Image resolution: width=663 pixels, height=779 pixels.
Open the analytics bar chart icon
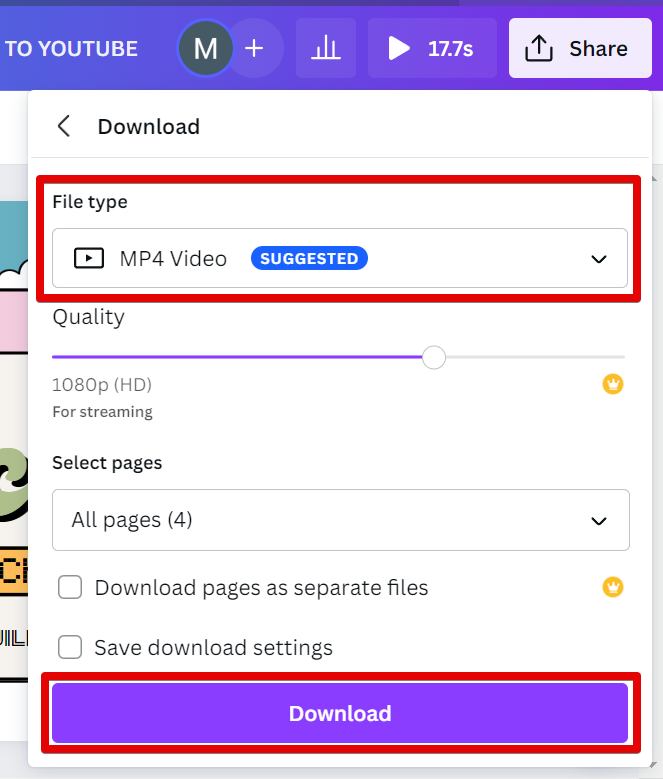[x=326, y=48]
